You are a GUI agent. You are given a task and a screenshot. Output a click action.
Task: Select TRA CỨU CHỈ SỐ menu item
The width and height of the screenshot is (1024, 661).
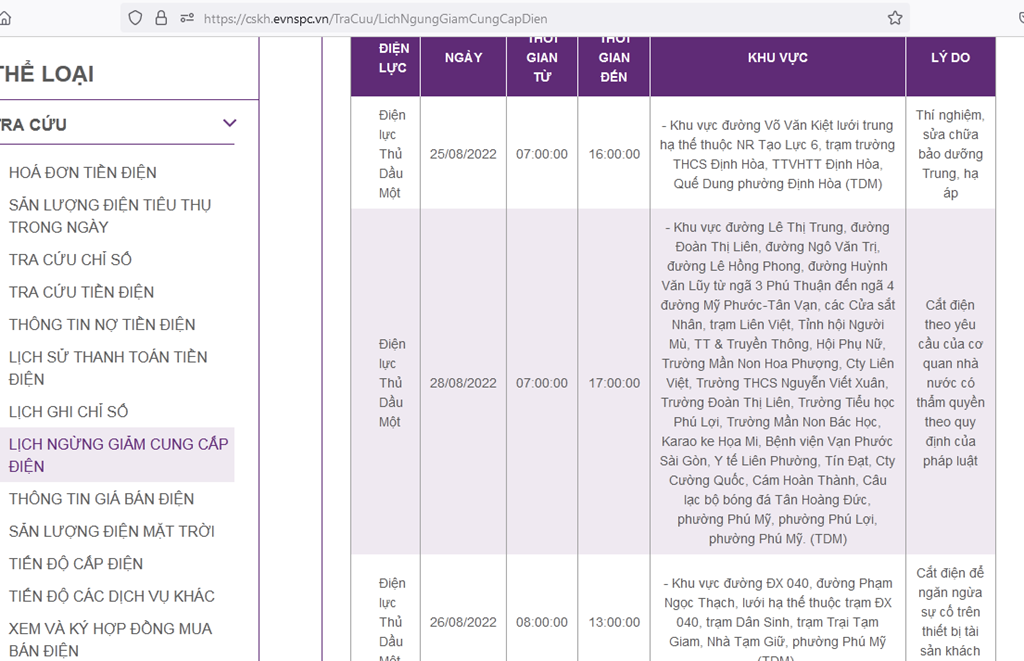(70, 259)
